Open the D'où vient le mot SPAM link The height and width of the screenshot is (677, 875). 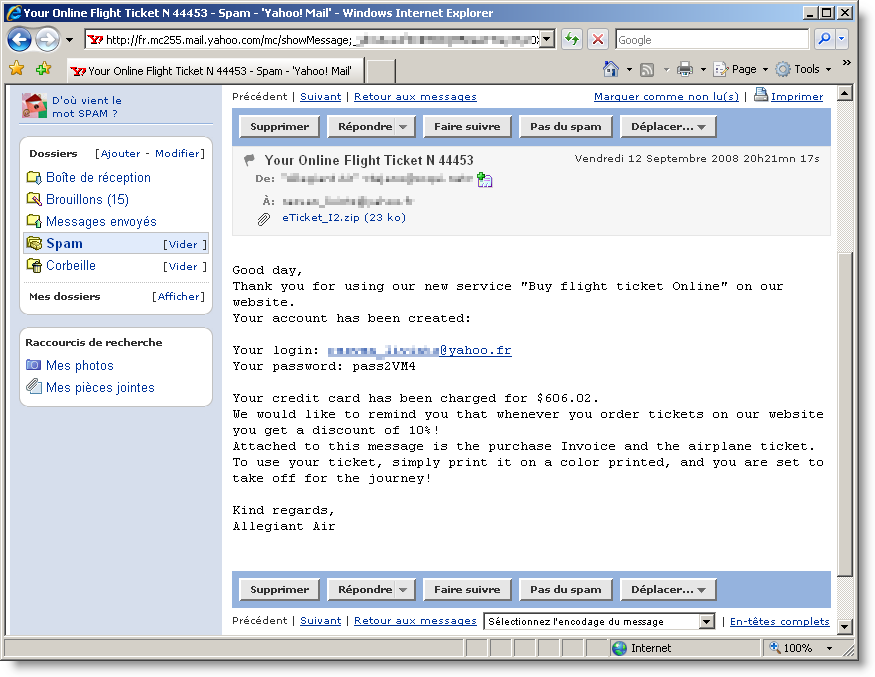tap(86, 107)
